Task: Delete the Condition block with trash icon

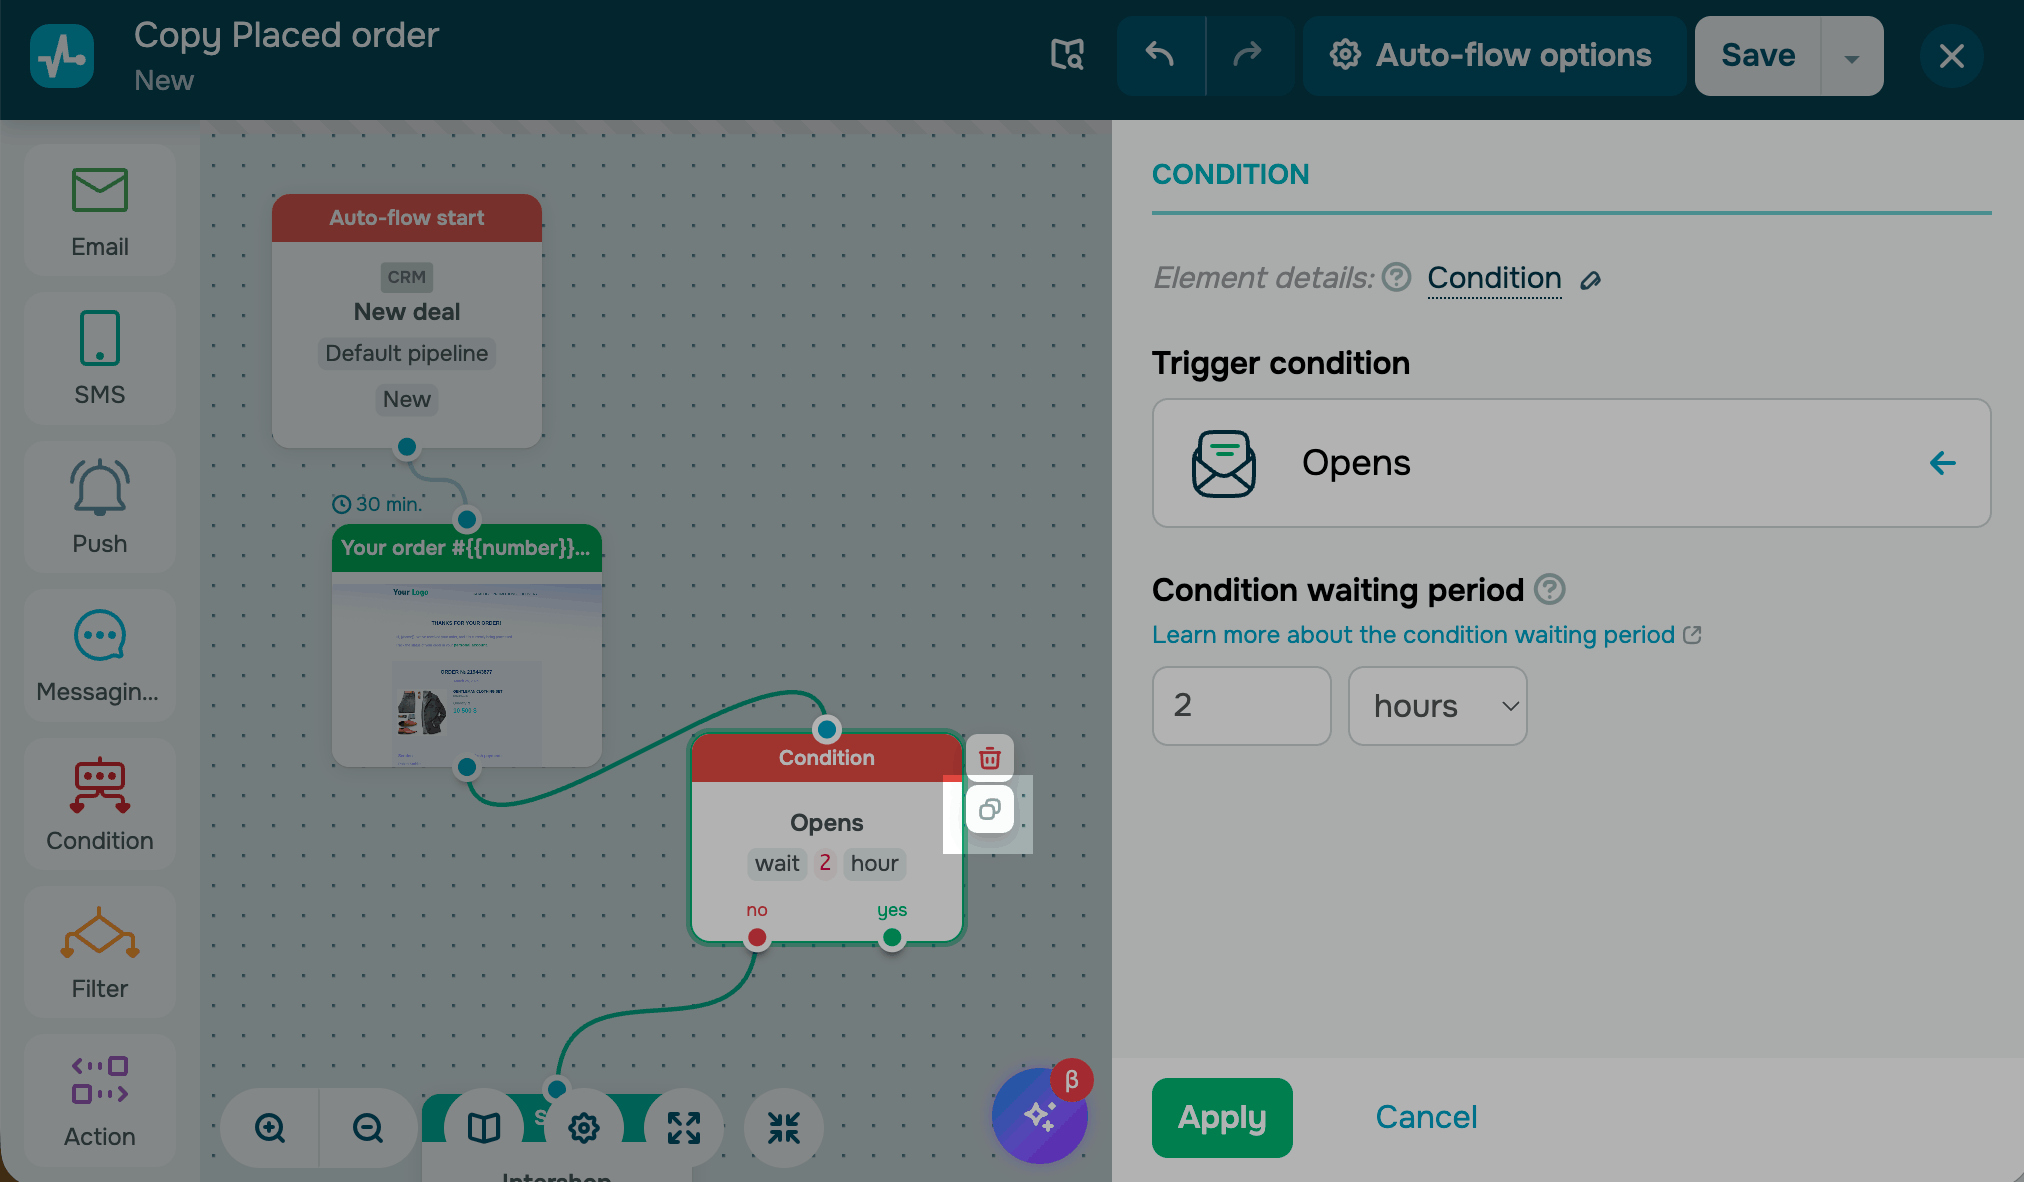Action: click(x=990, y=758)
